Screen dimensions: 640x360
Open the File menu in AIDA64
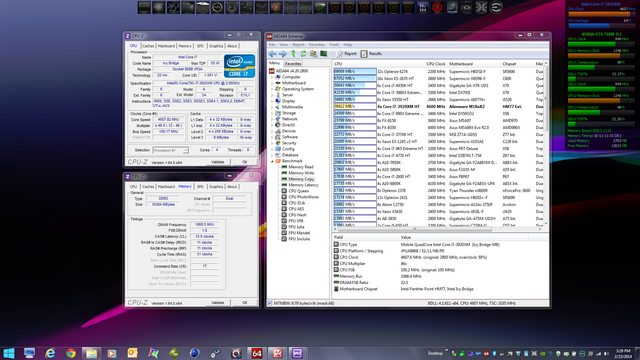pos(272,44)
